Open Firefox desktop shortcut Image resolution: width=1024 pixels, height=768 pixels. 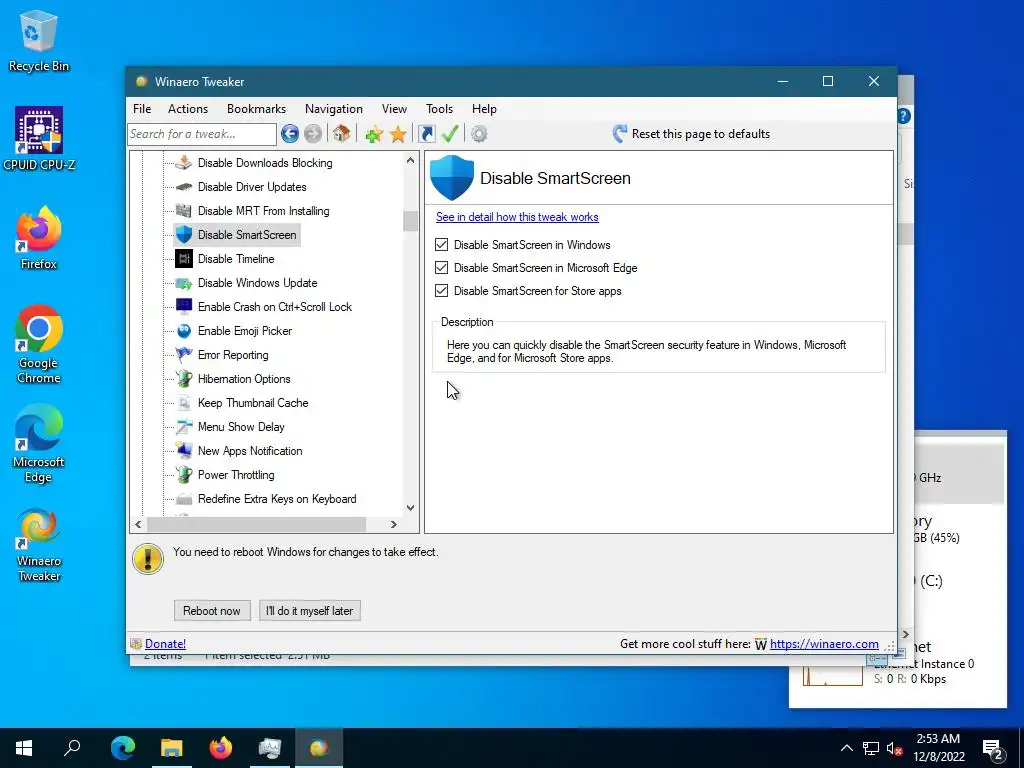tap(39, 238)
